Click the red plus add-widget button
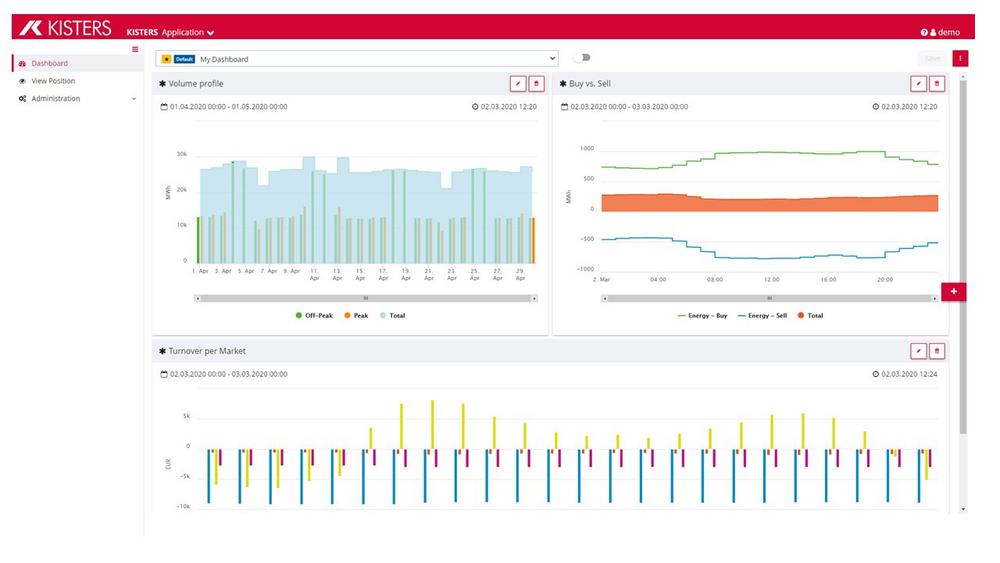Viewport: 1000px width, 563px height. tap(953, 291)
